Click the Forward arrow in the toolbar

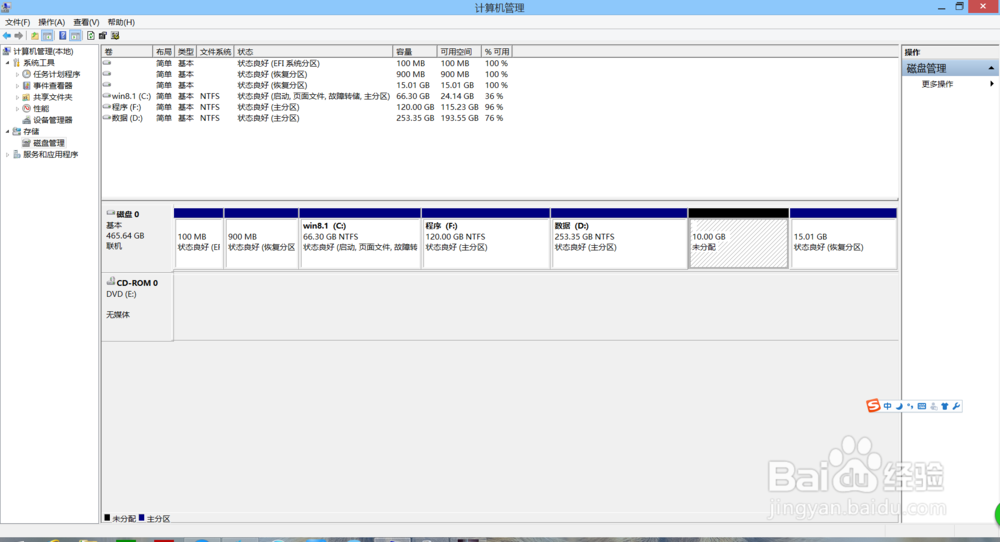point(18,36)
